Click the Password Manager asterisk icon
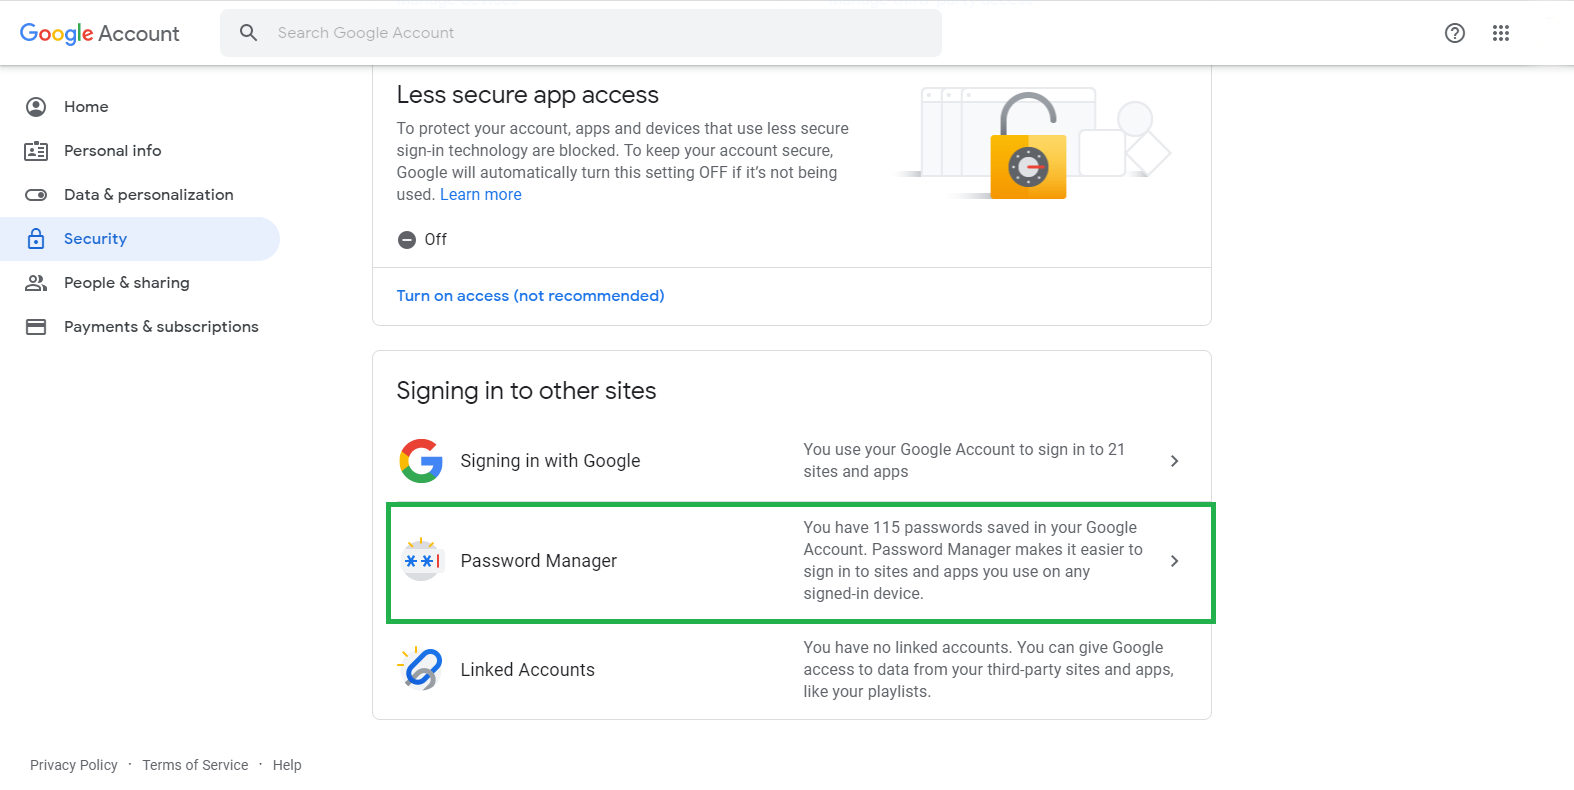The image size is (1574, 790). (x=421, y=561)
